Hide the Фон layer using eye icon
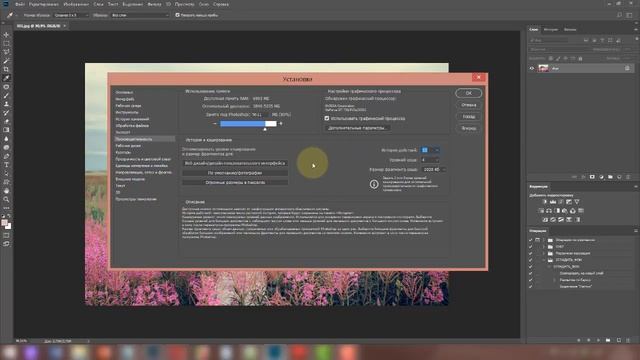The height and width of the screenshot is (360, 640). click(x=531, y=69)
